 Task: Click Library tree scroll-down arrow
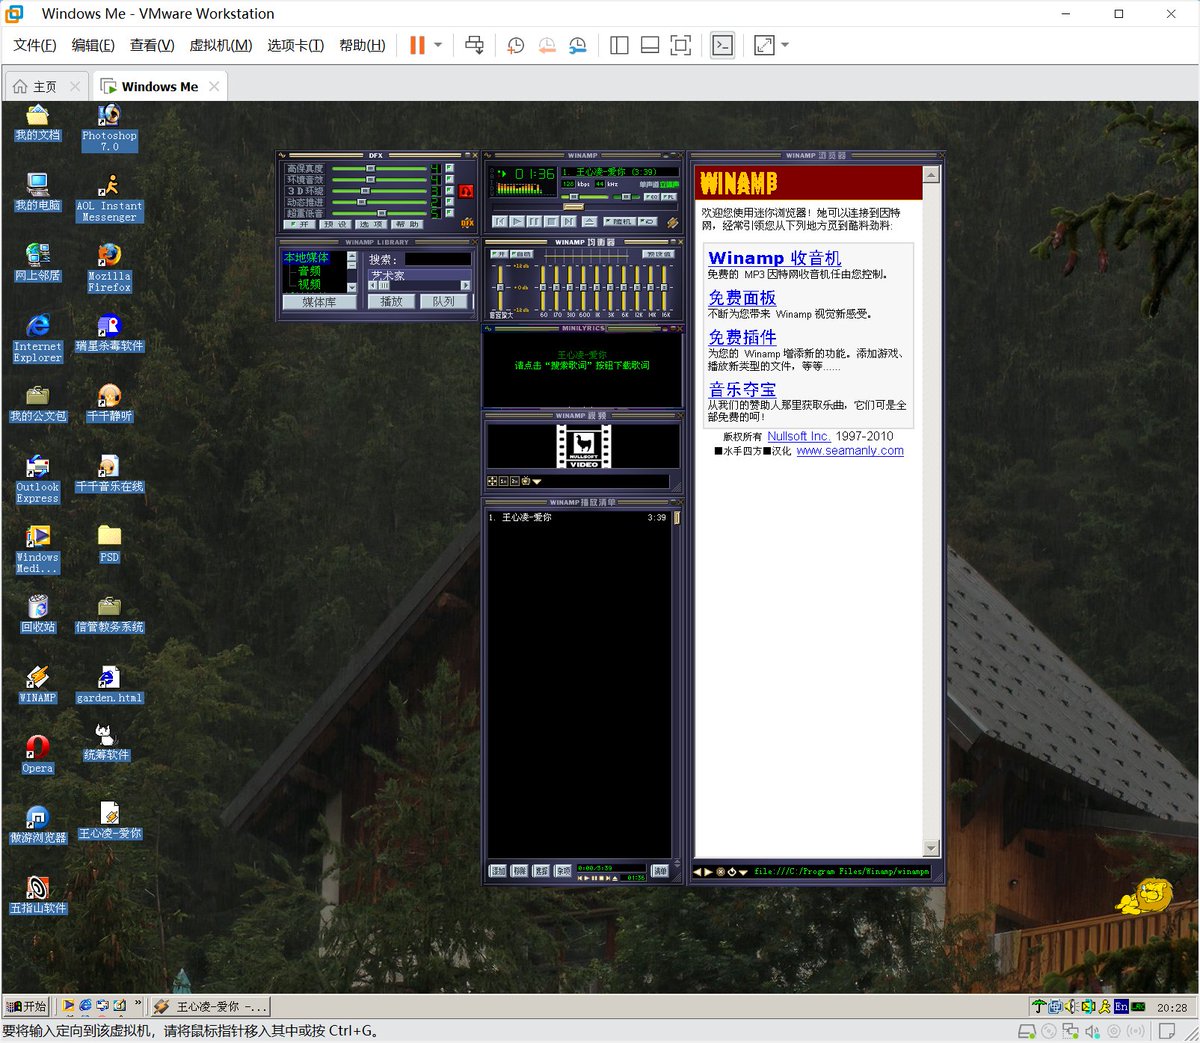pos(352,287)
